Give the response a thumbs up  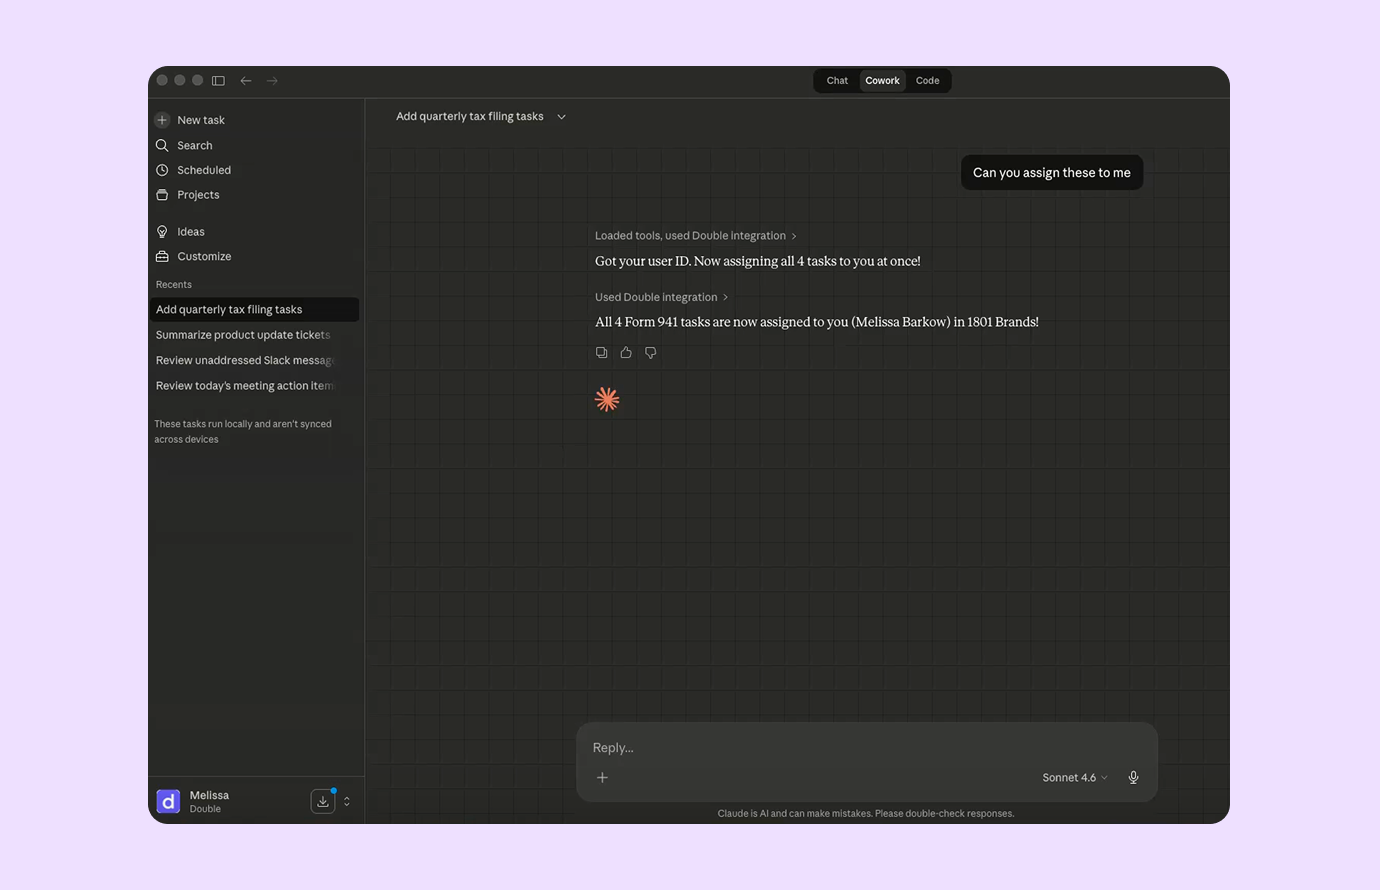point(626,353)
